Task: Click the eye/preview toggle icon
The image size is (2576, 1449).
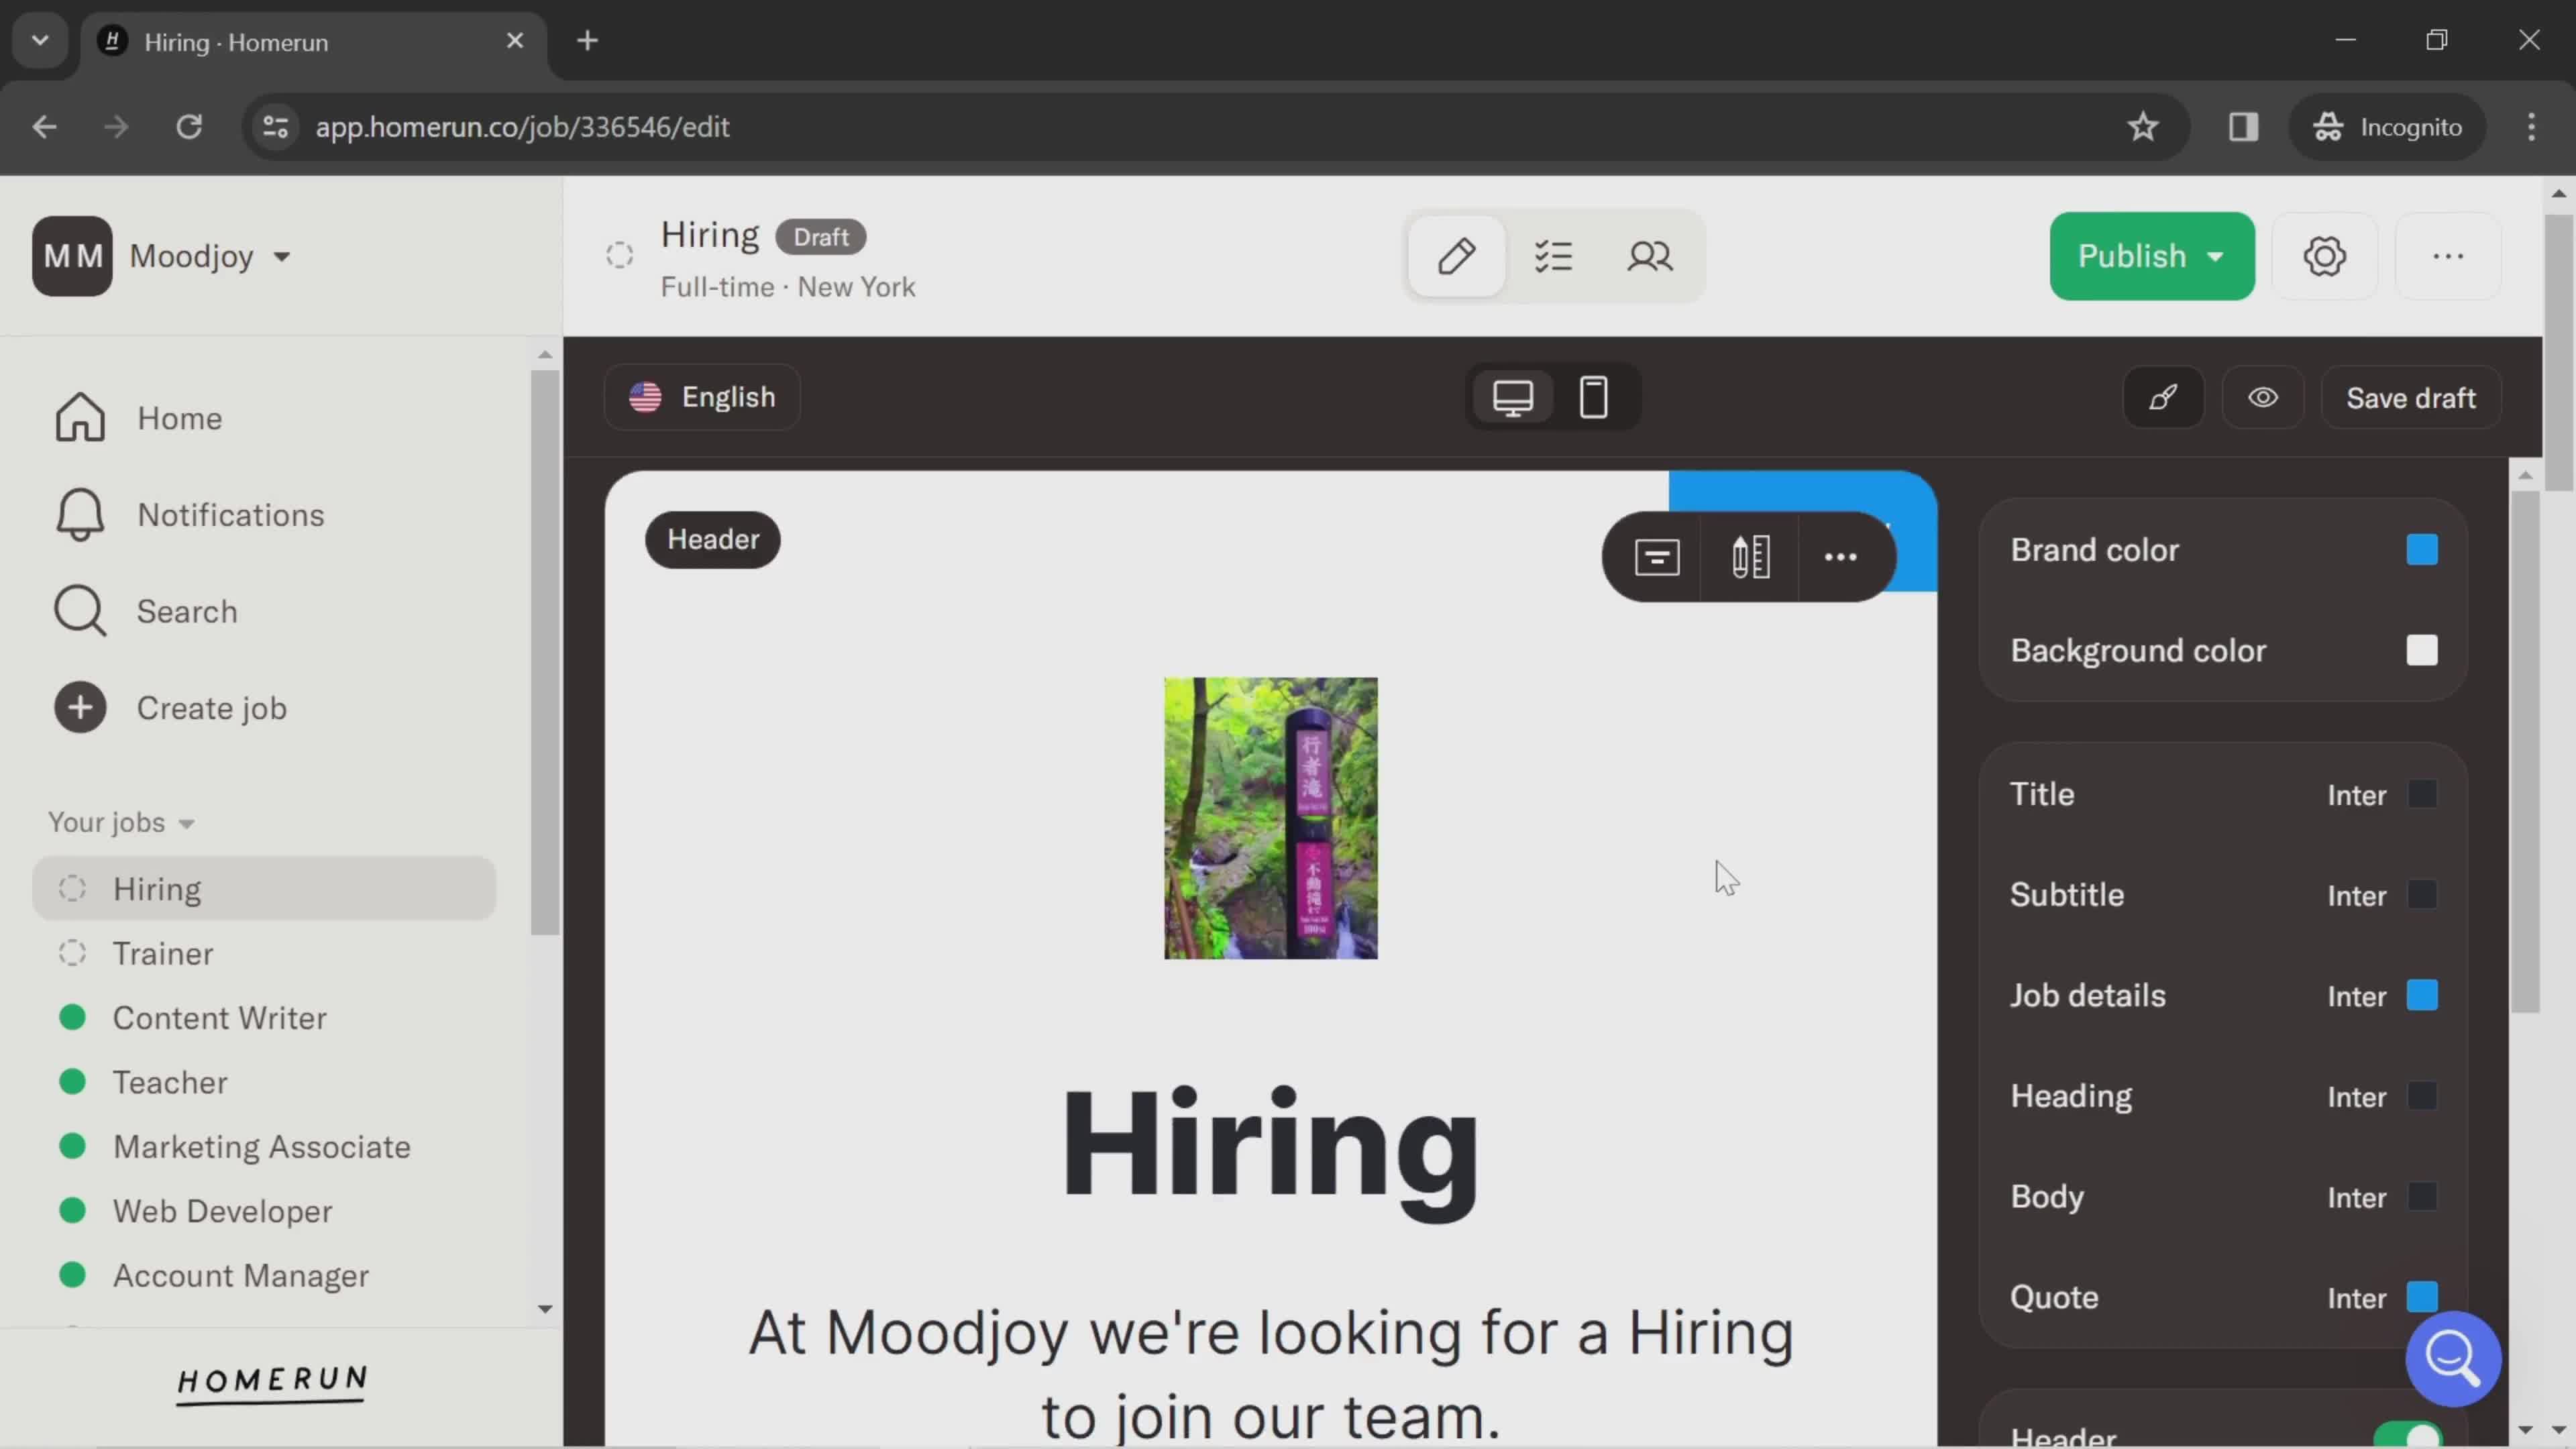Action: [x=2263, y=396]
